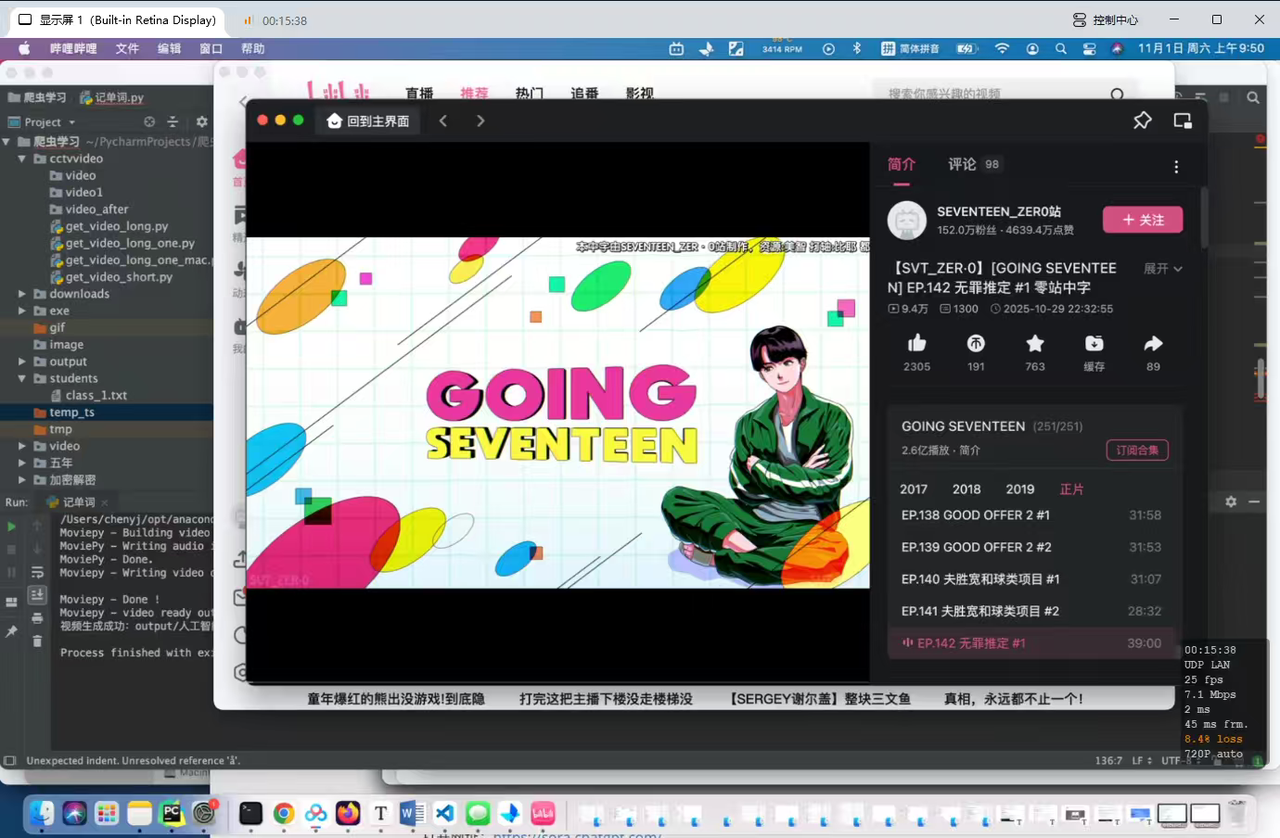
Task: Select the 记单词 run tab in PyCharm
Action: point(78,502)
